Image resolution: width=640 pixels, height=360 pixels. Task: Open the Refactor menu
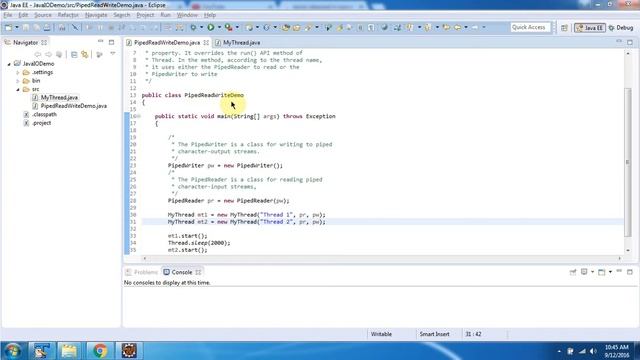[68, 15]
